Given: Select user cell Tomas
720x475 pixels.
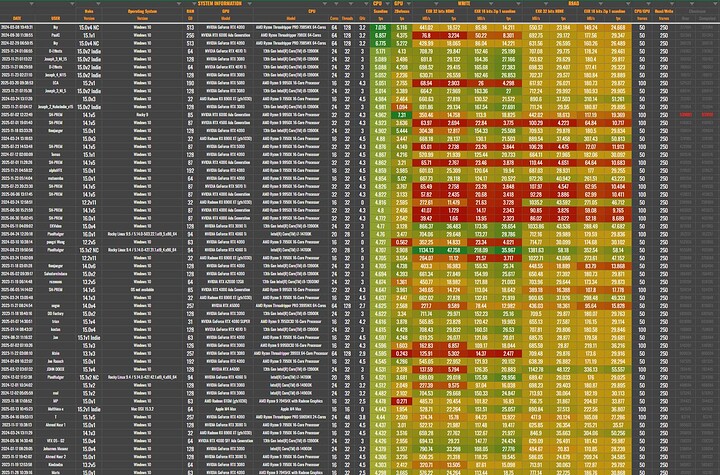Looking at the screenshot, I should point(56,155).
